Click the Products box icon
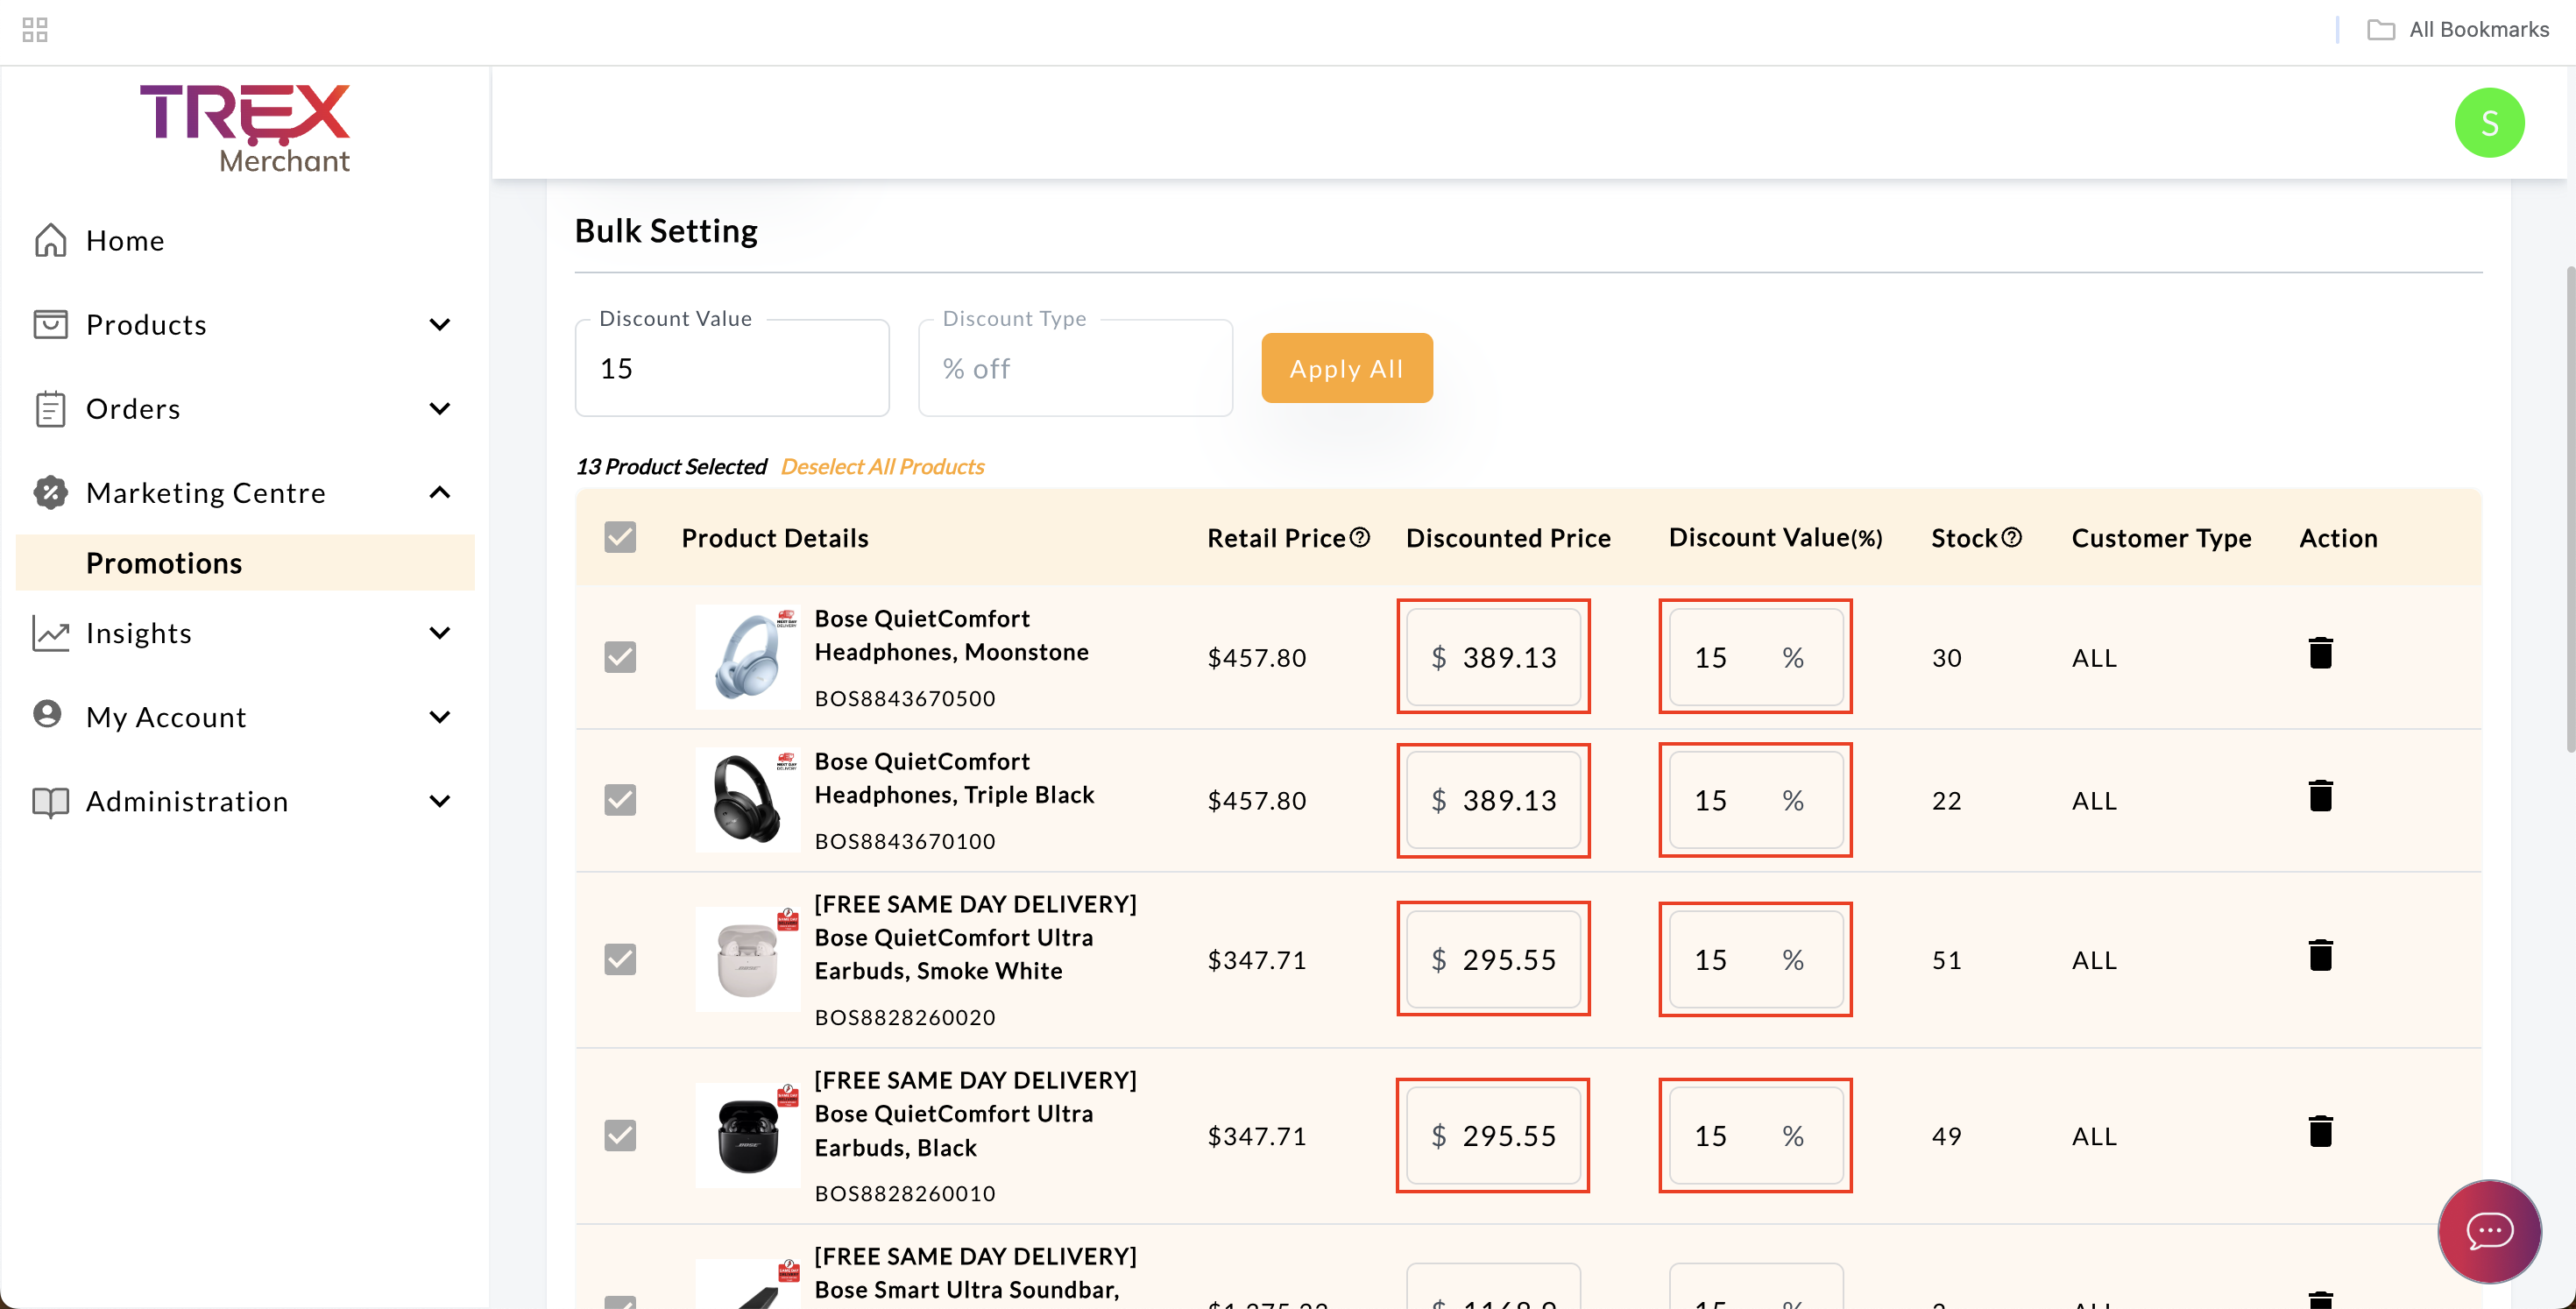Image resolution: width=2576 pixels, height=1309 pixels. (50, 324)
